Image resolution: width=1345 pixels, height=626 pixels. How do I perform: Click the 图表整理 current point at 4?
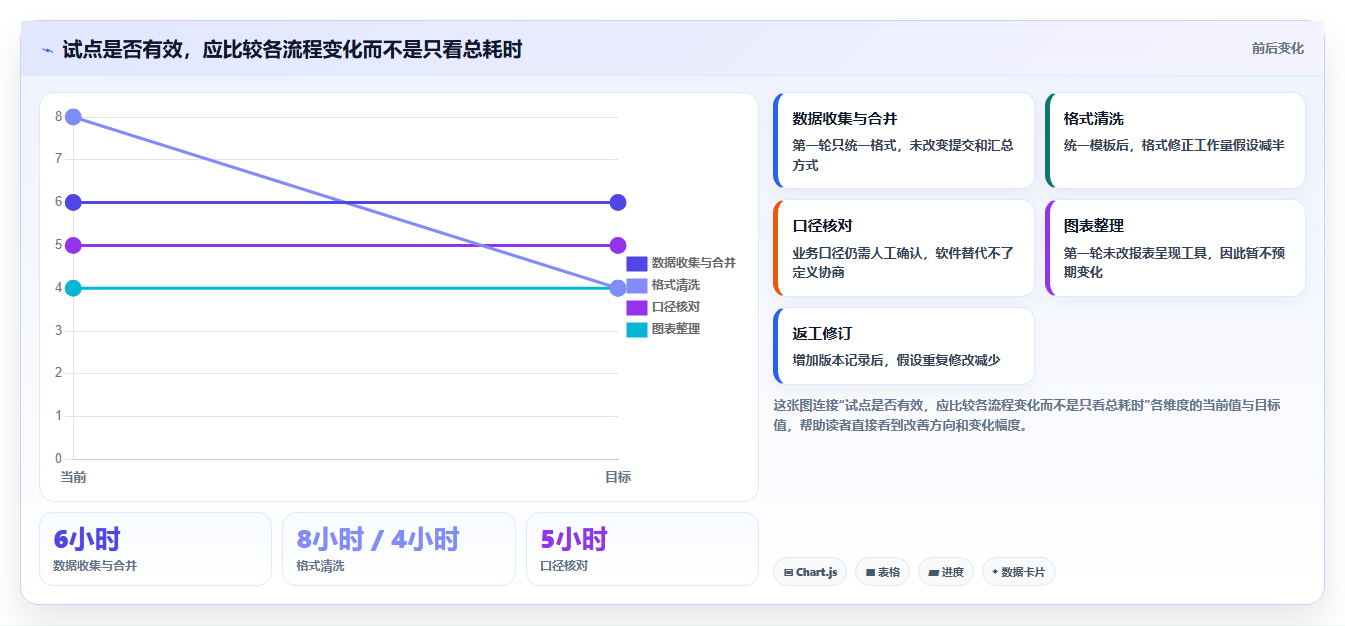click(73, 288)
